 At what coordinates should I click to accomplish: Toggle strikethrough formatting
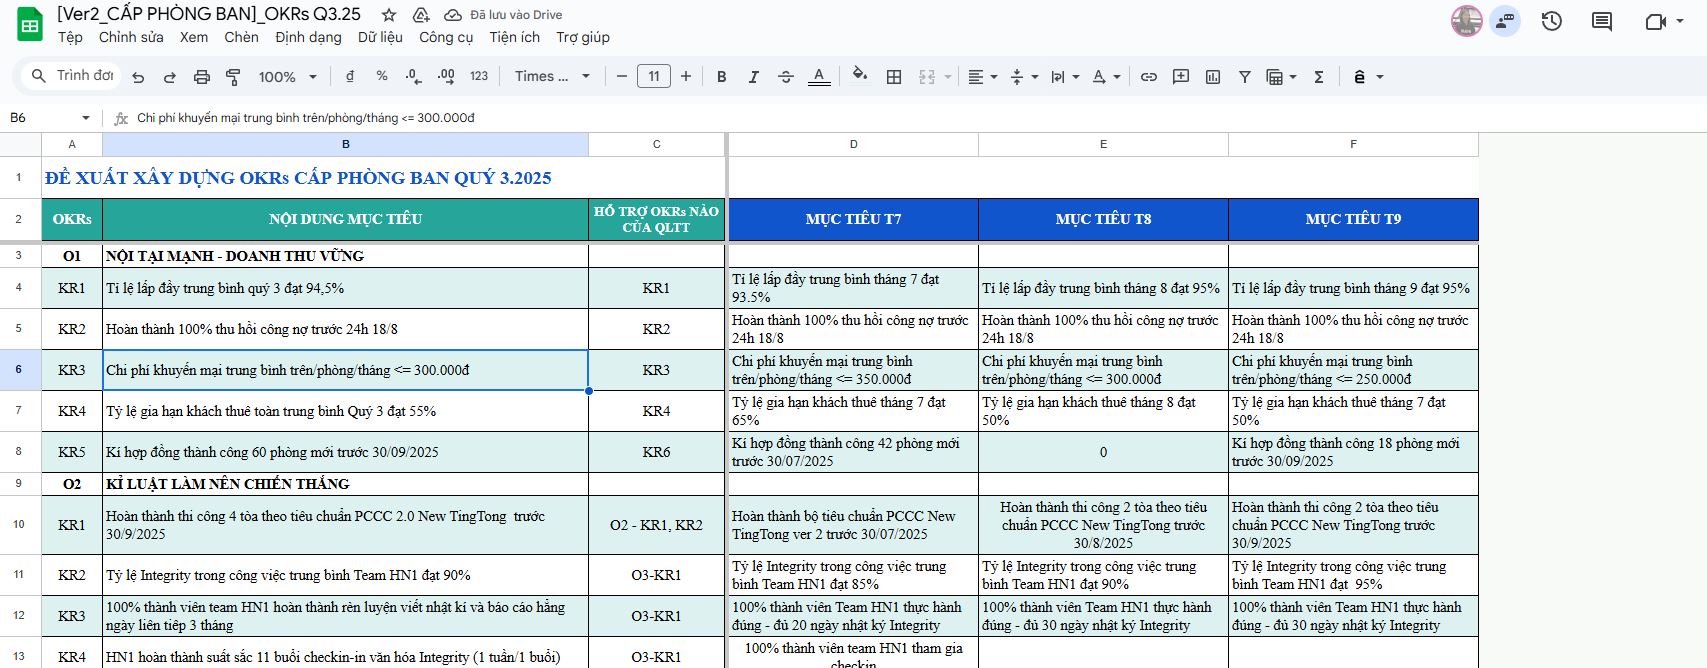coord(786,77)
